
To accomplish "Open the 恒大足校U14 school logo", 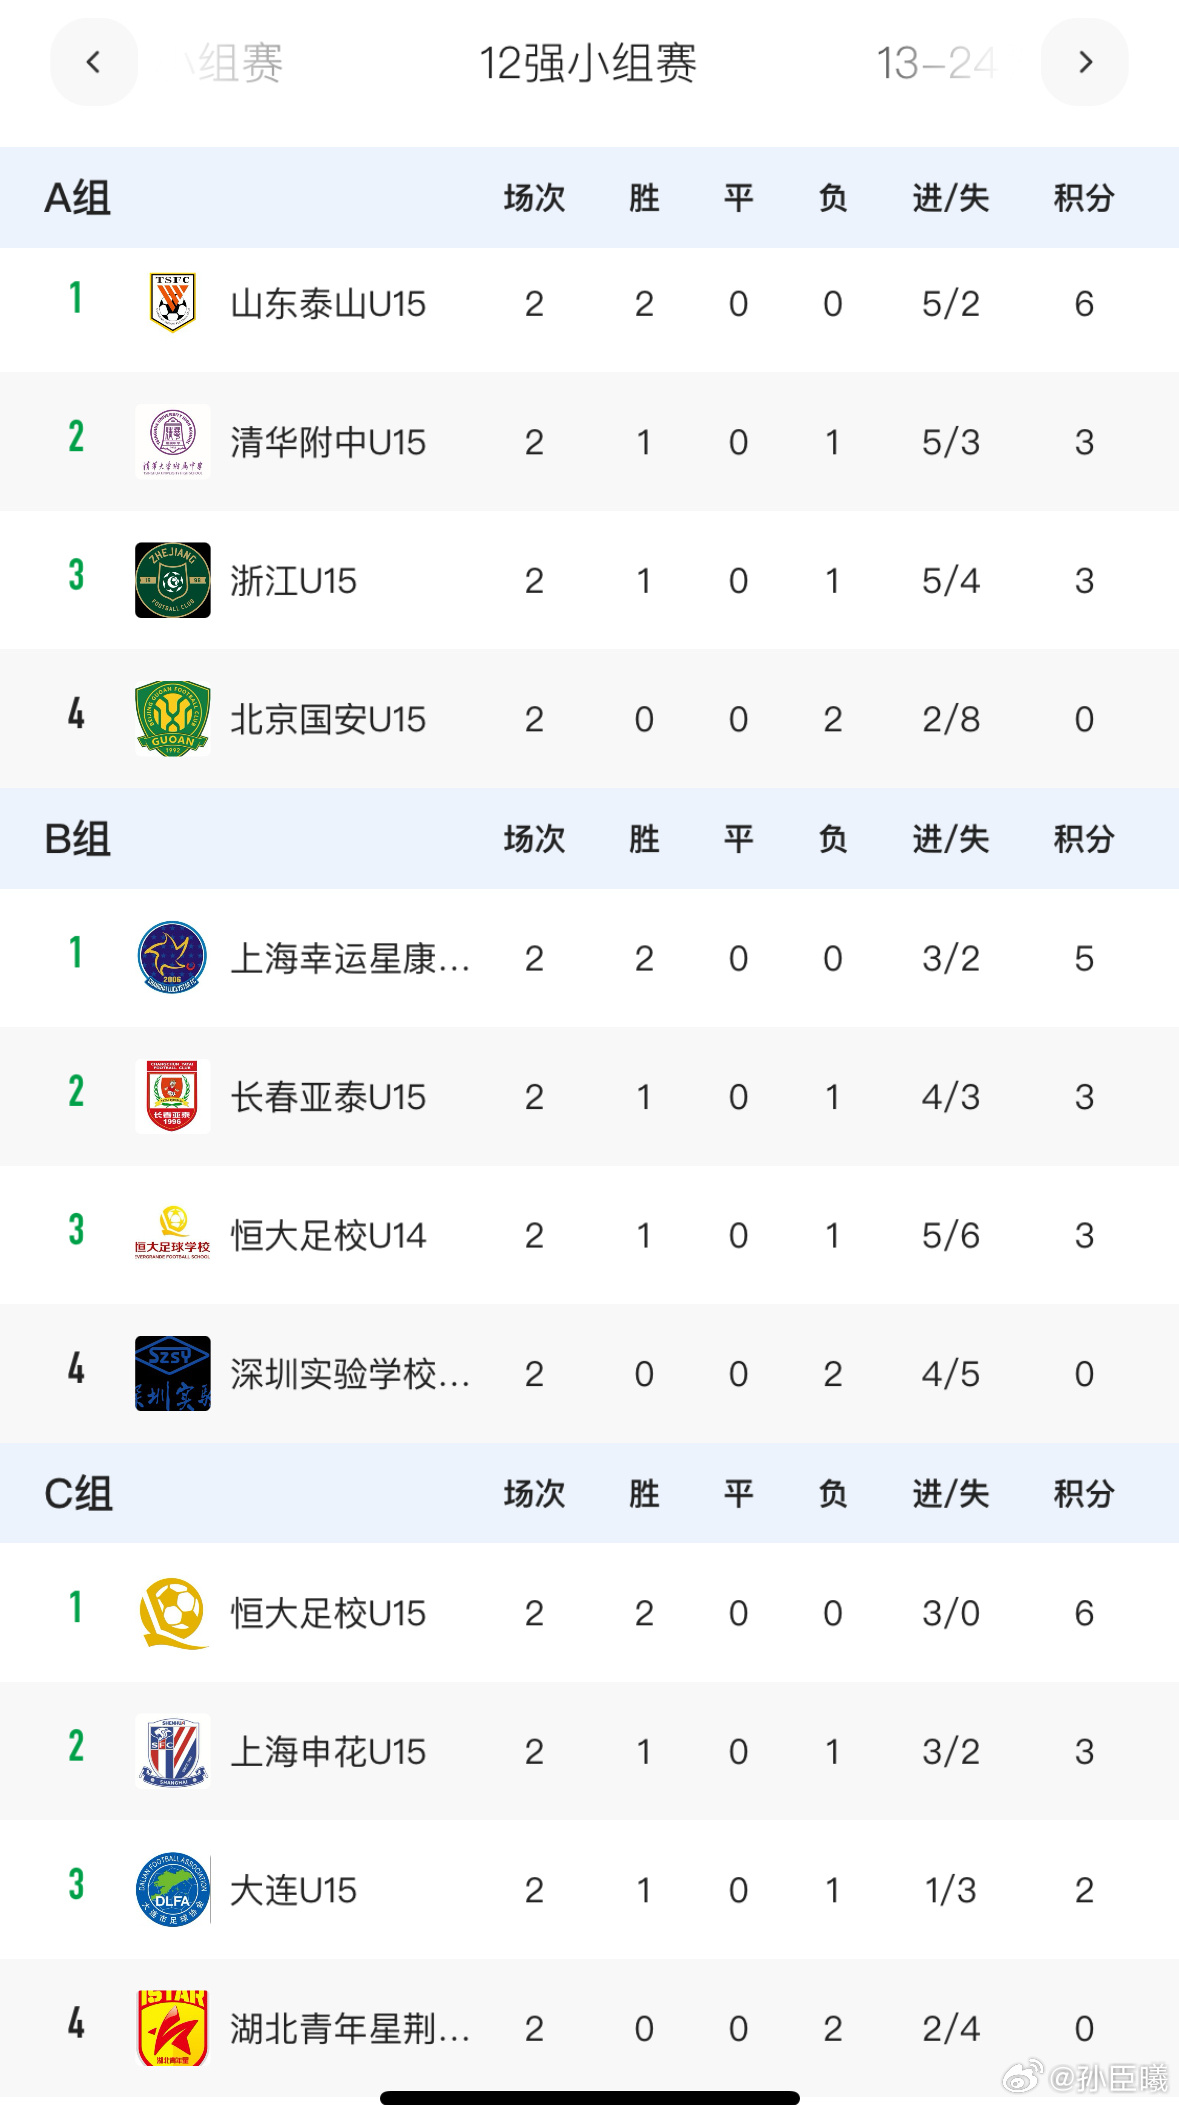I will pyautogui.click(x=173, y=1235).
